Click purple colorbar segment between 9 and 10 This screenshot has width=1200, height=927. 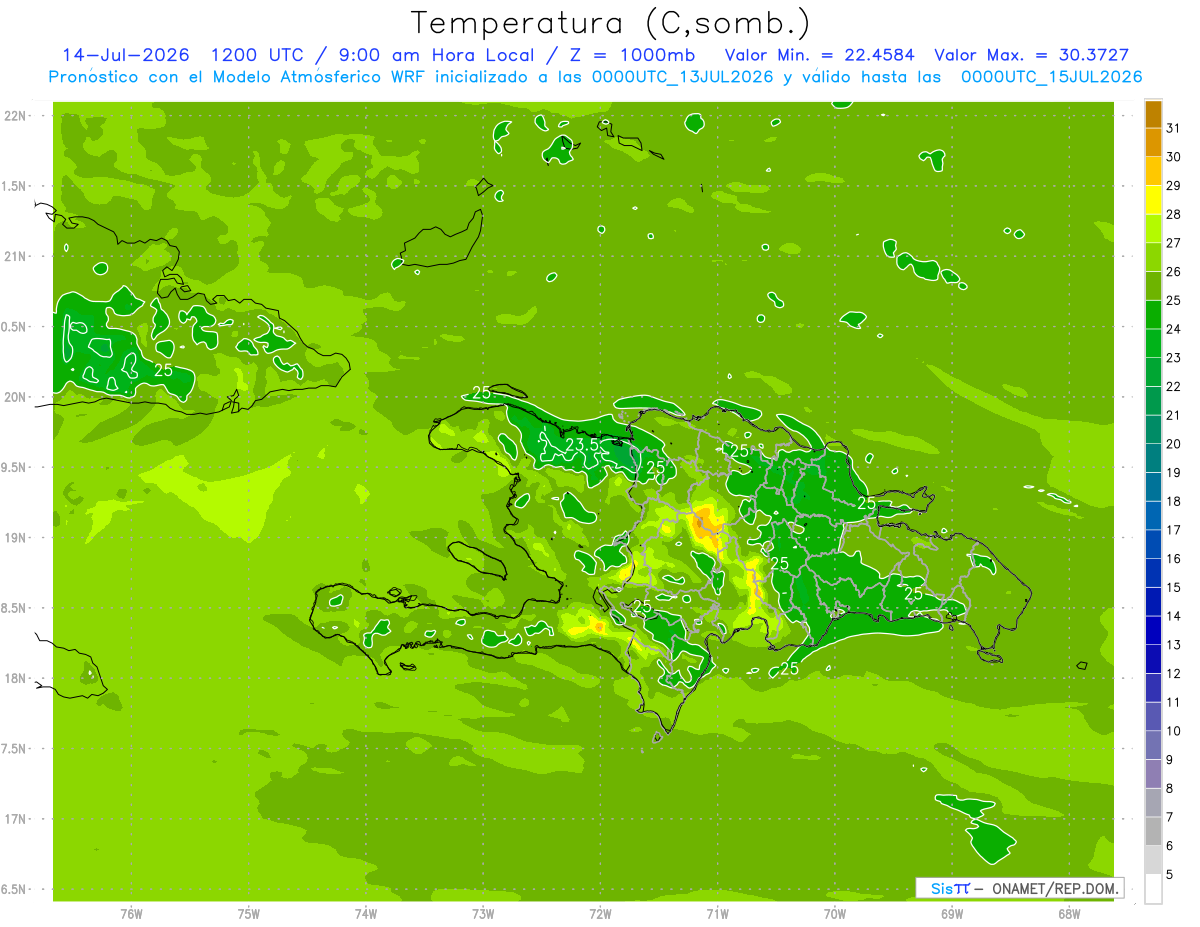click(1153, 745)
